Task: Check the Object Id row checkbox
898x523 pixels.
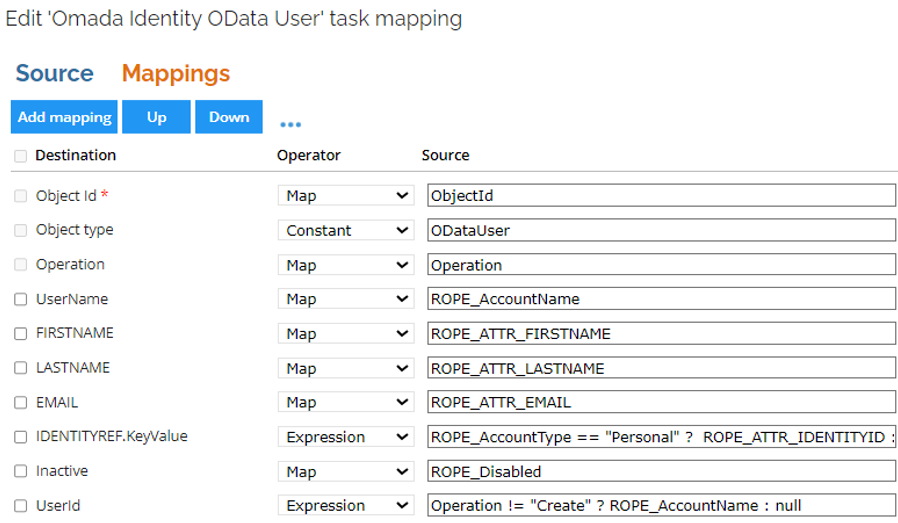Action: click(21, 196)
